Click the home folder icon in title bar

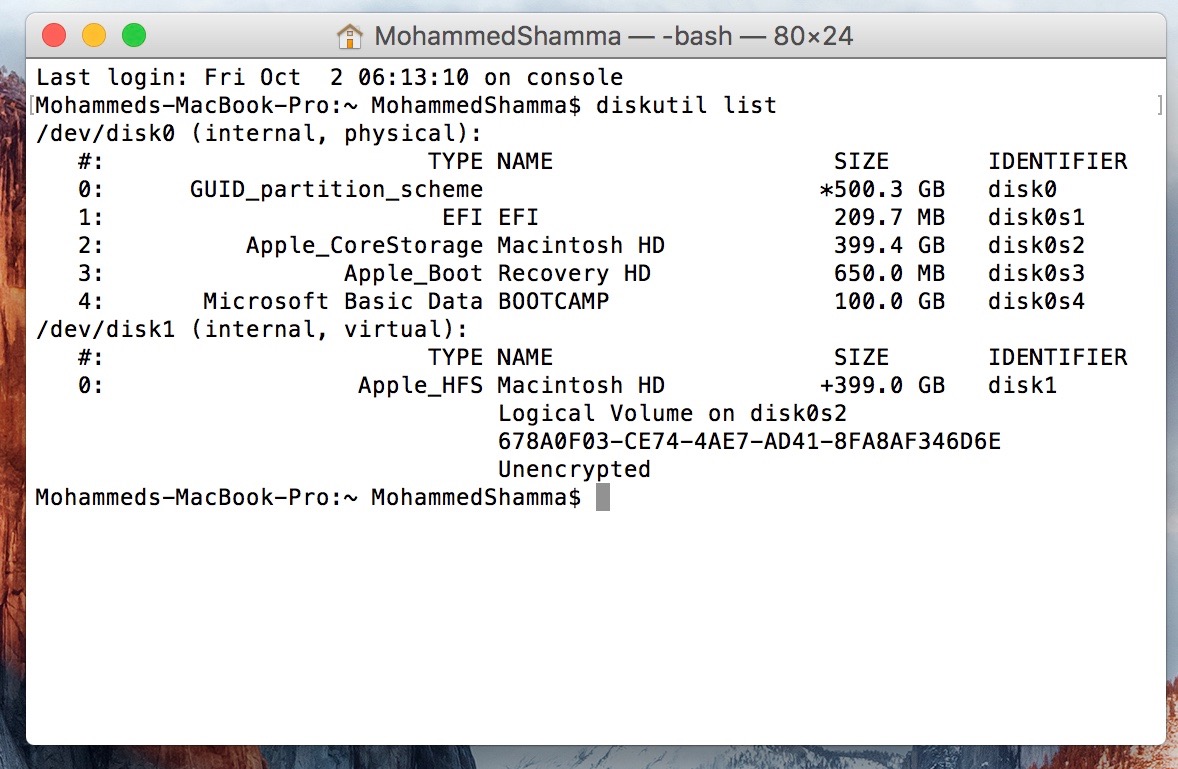(349, 35)
